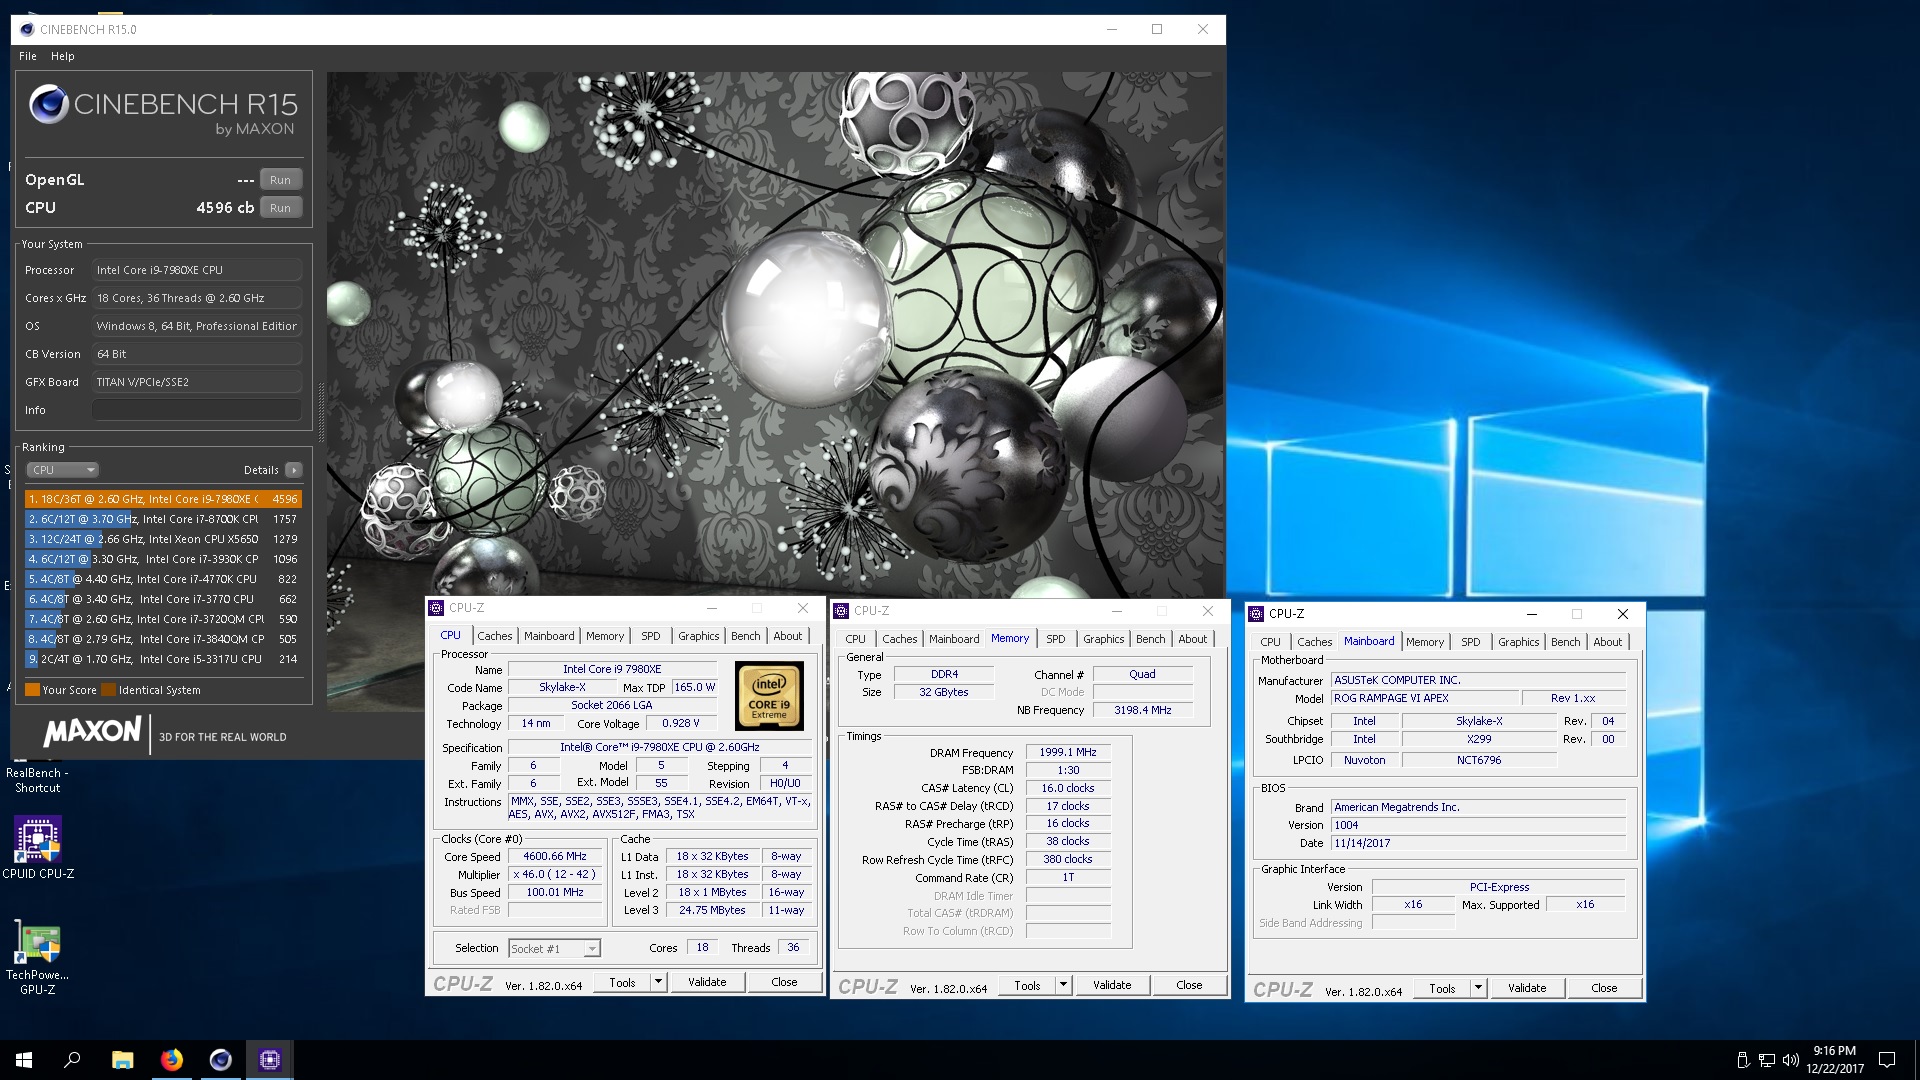Click the empty Info field in Cinebench
The width and height of the screenshot is (1920, 1080).
(197, 410)
